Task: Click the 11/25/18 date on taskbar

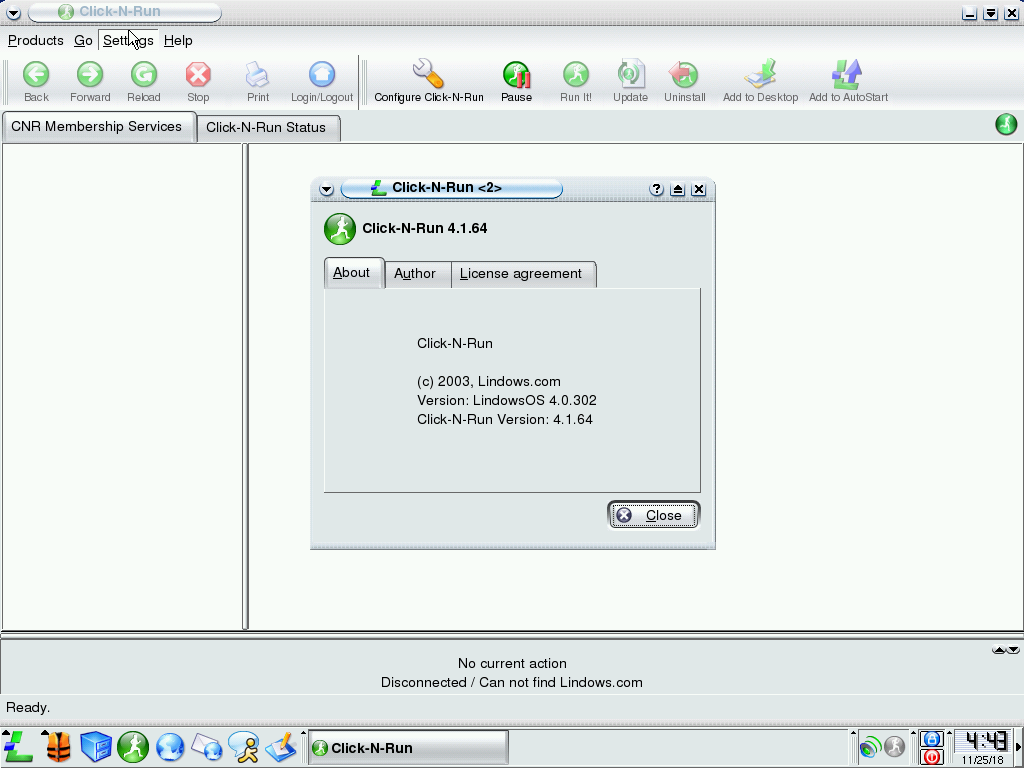Action: point(982,760)
